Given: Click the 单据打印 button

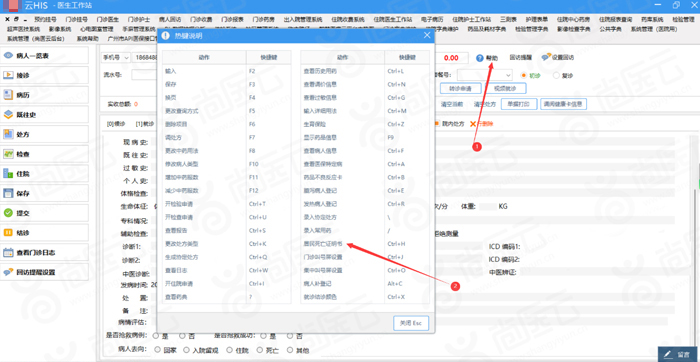Looking at the screenshot, I should pos(518,104).
